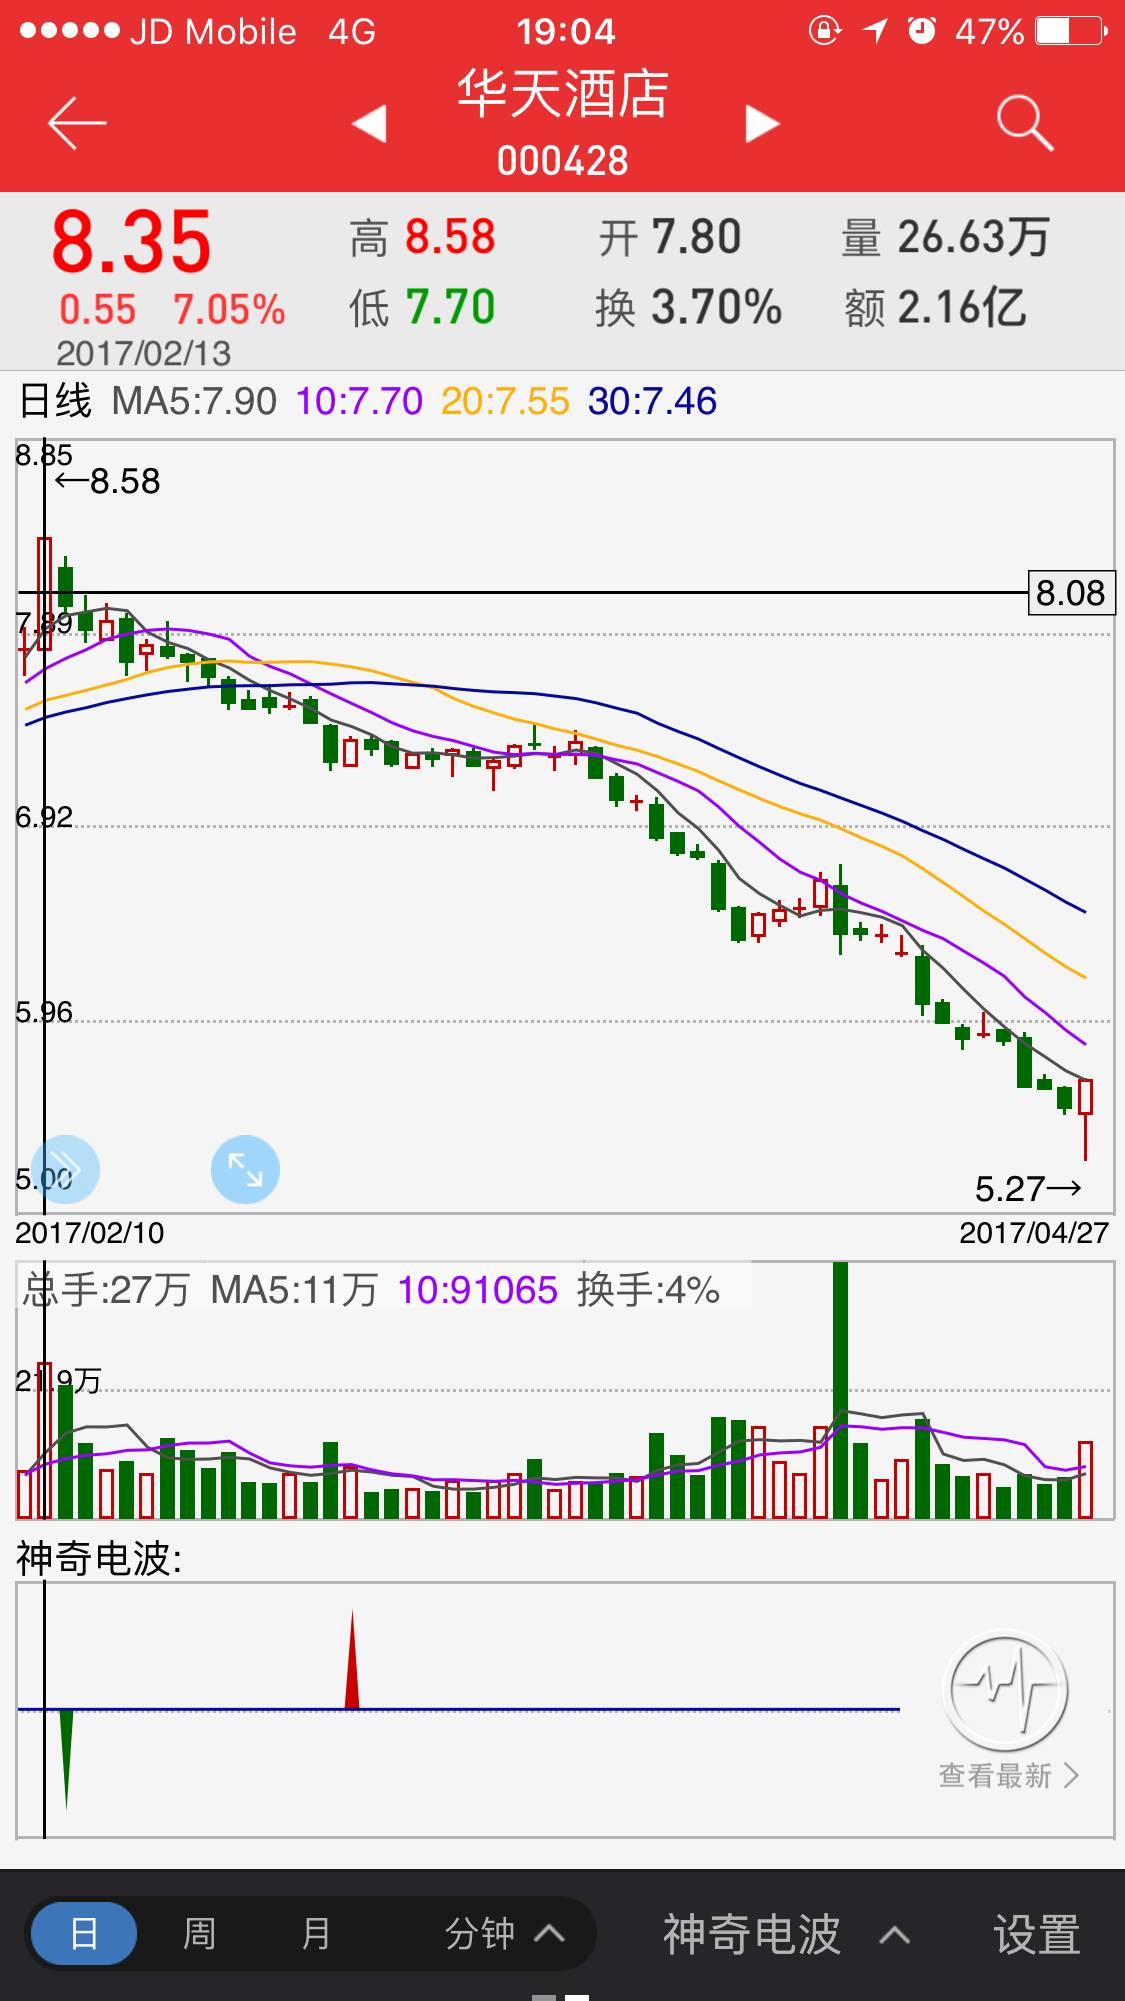
Task: Select the 日 daily chart period
Action: coord(84,1934)
